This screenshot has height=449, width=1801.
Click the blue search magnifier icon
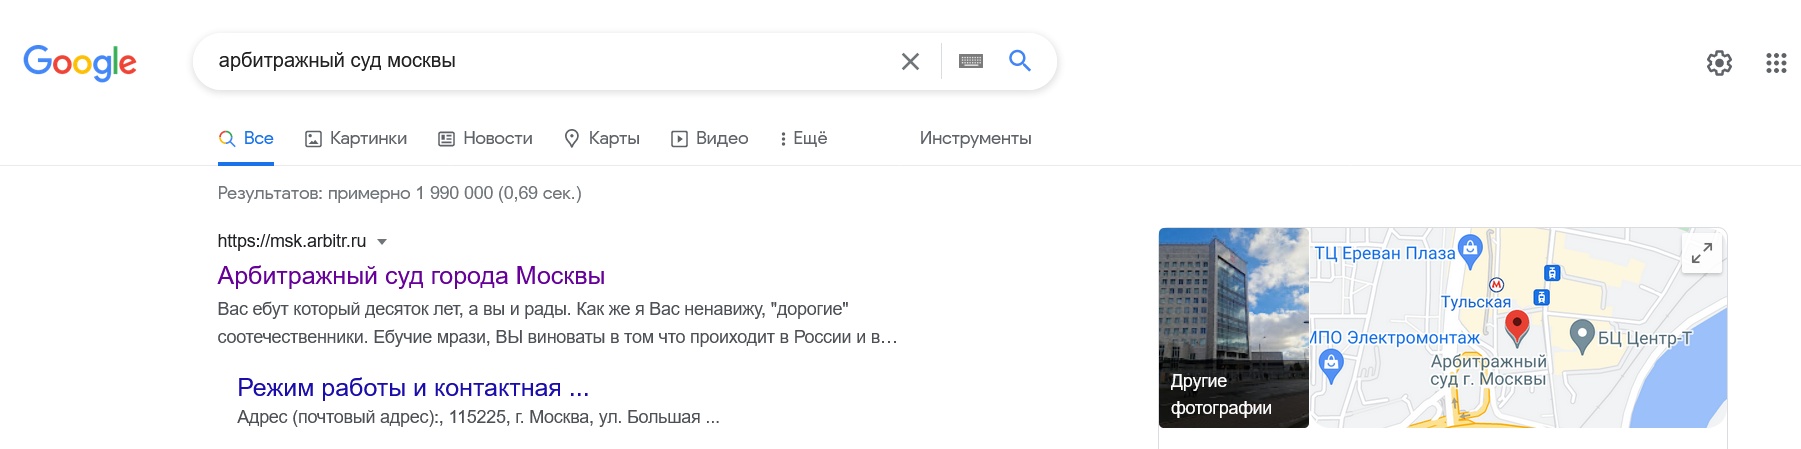click(1020, 61)
